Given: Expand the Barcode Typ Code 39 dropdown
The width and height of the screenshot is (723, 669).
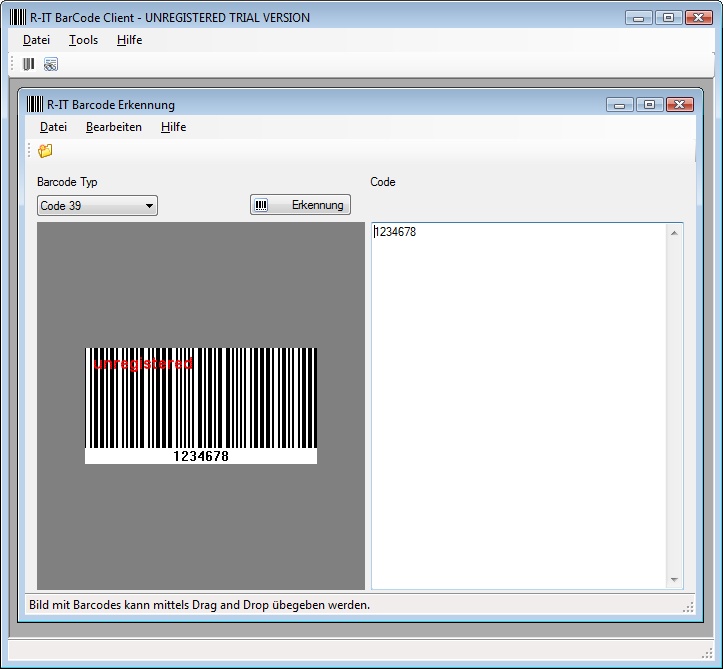Looking at the screenshot, I should pyautogui.click(x=97, y=206).
